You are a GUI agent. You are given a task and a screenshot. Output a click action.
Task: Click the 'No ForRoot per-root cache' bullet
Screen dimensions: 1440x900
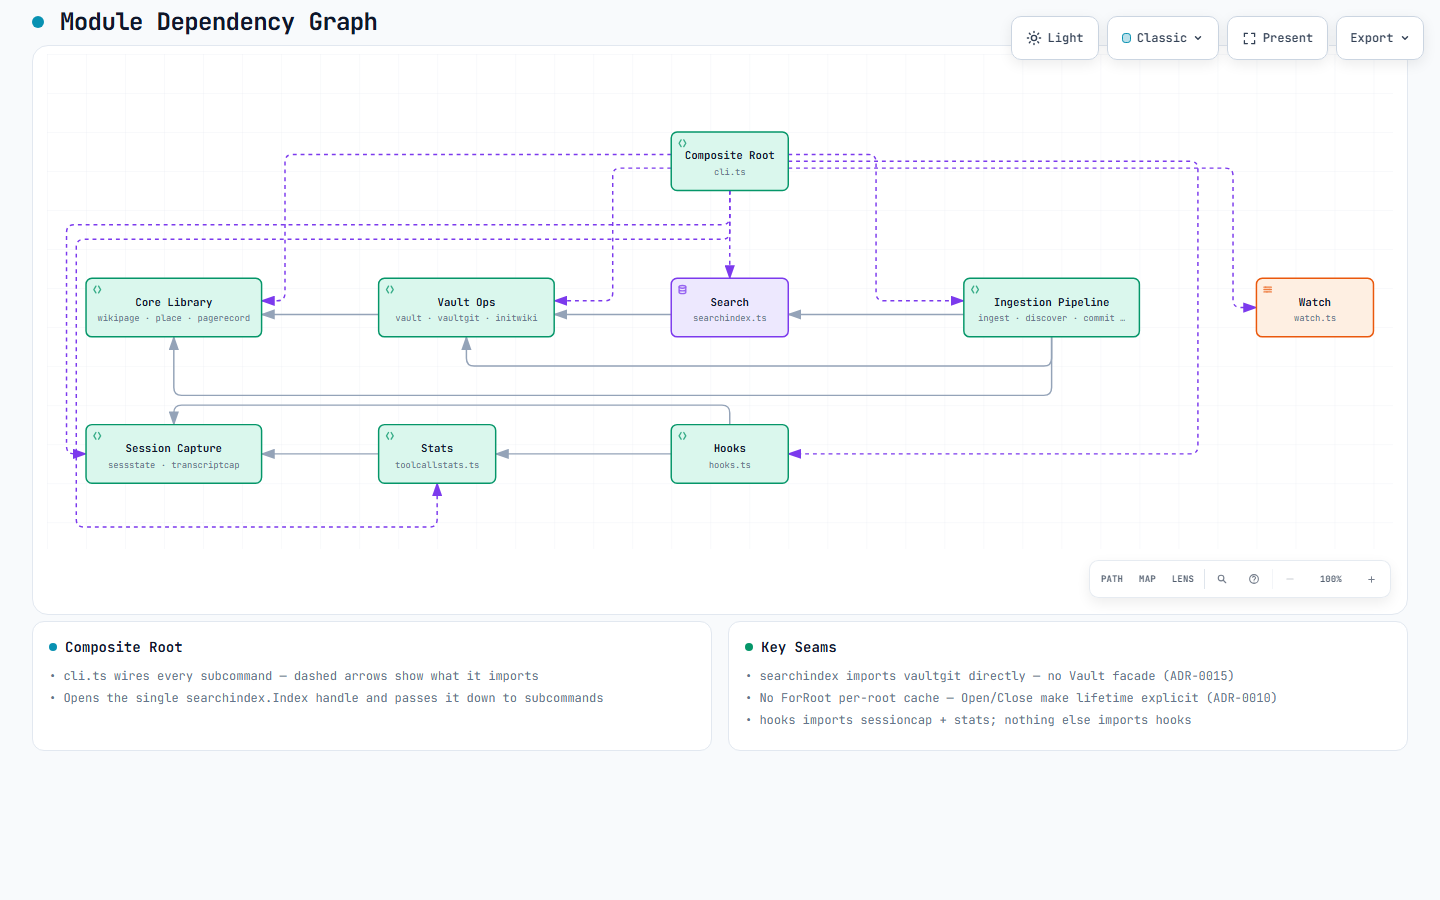[1018, 698]
